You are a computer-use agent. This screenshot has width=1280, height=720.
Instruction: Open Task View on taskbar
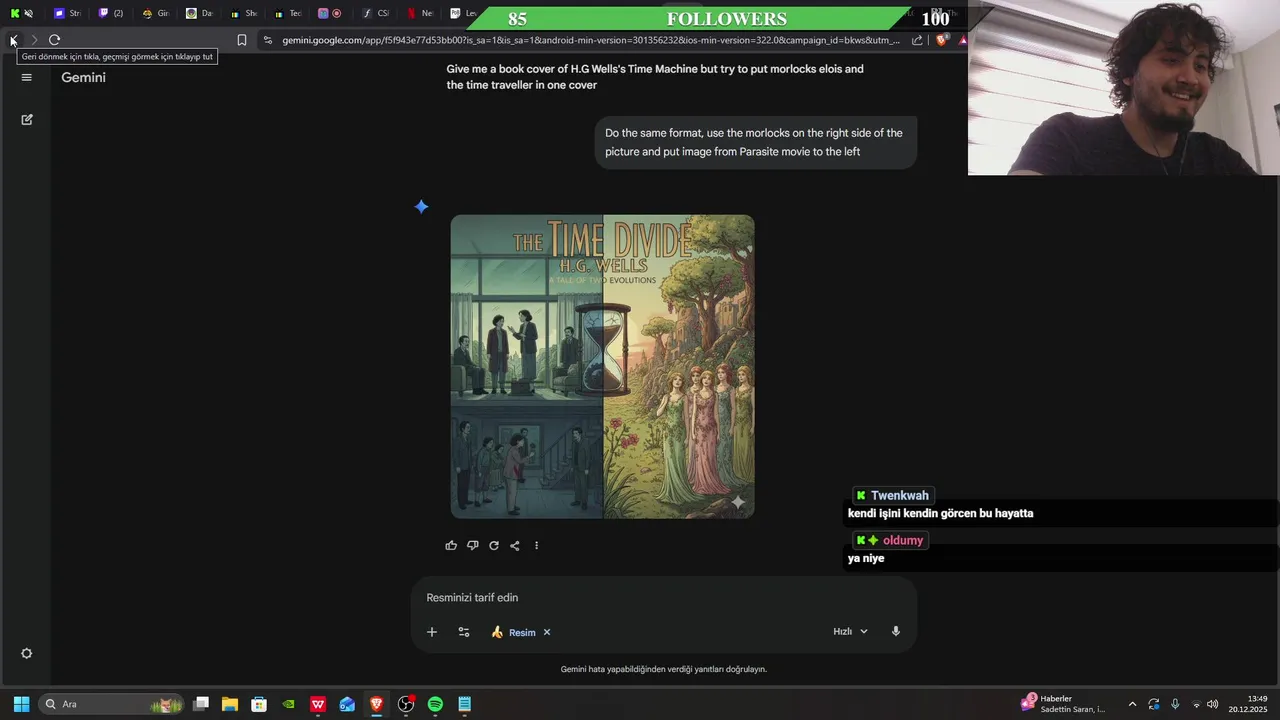point(201,704)
